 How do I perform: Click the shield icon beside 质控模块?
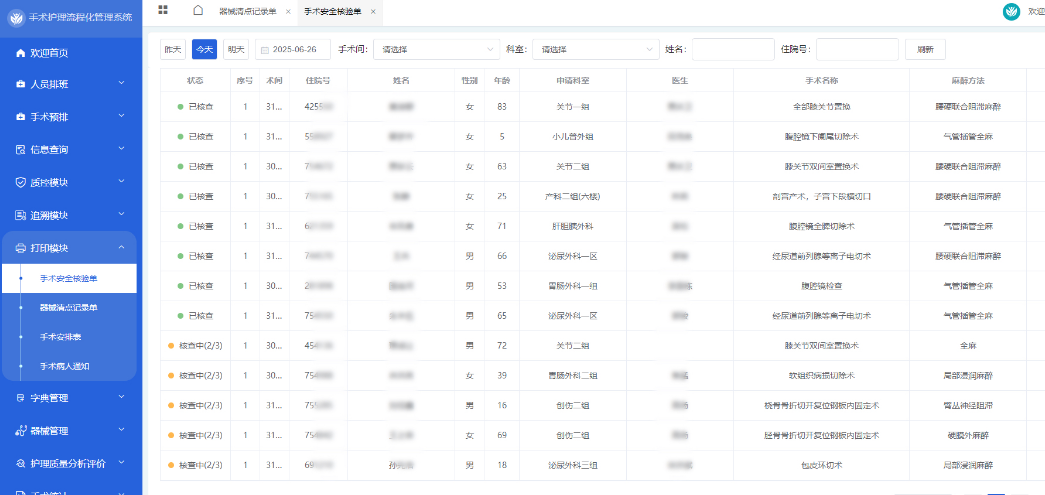[x=20, y=182]
